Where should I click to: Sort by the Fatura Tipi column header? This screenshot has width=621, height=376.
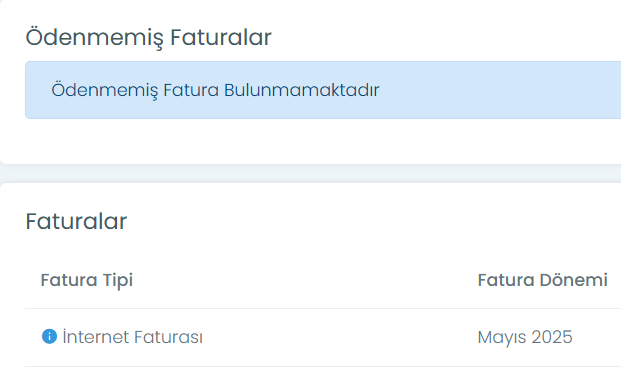click(x=87, y=280)
